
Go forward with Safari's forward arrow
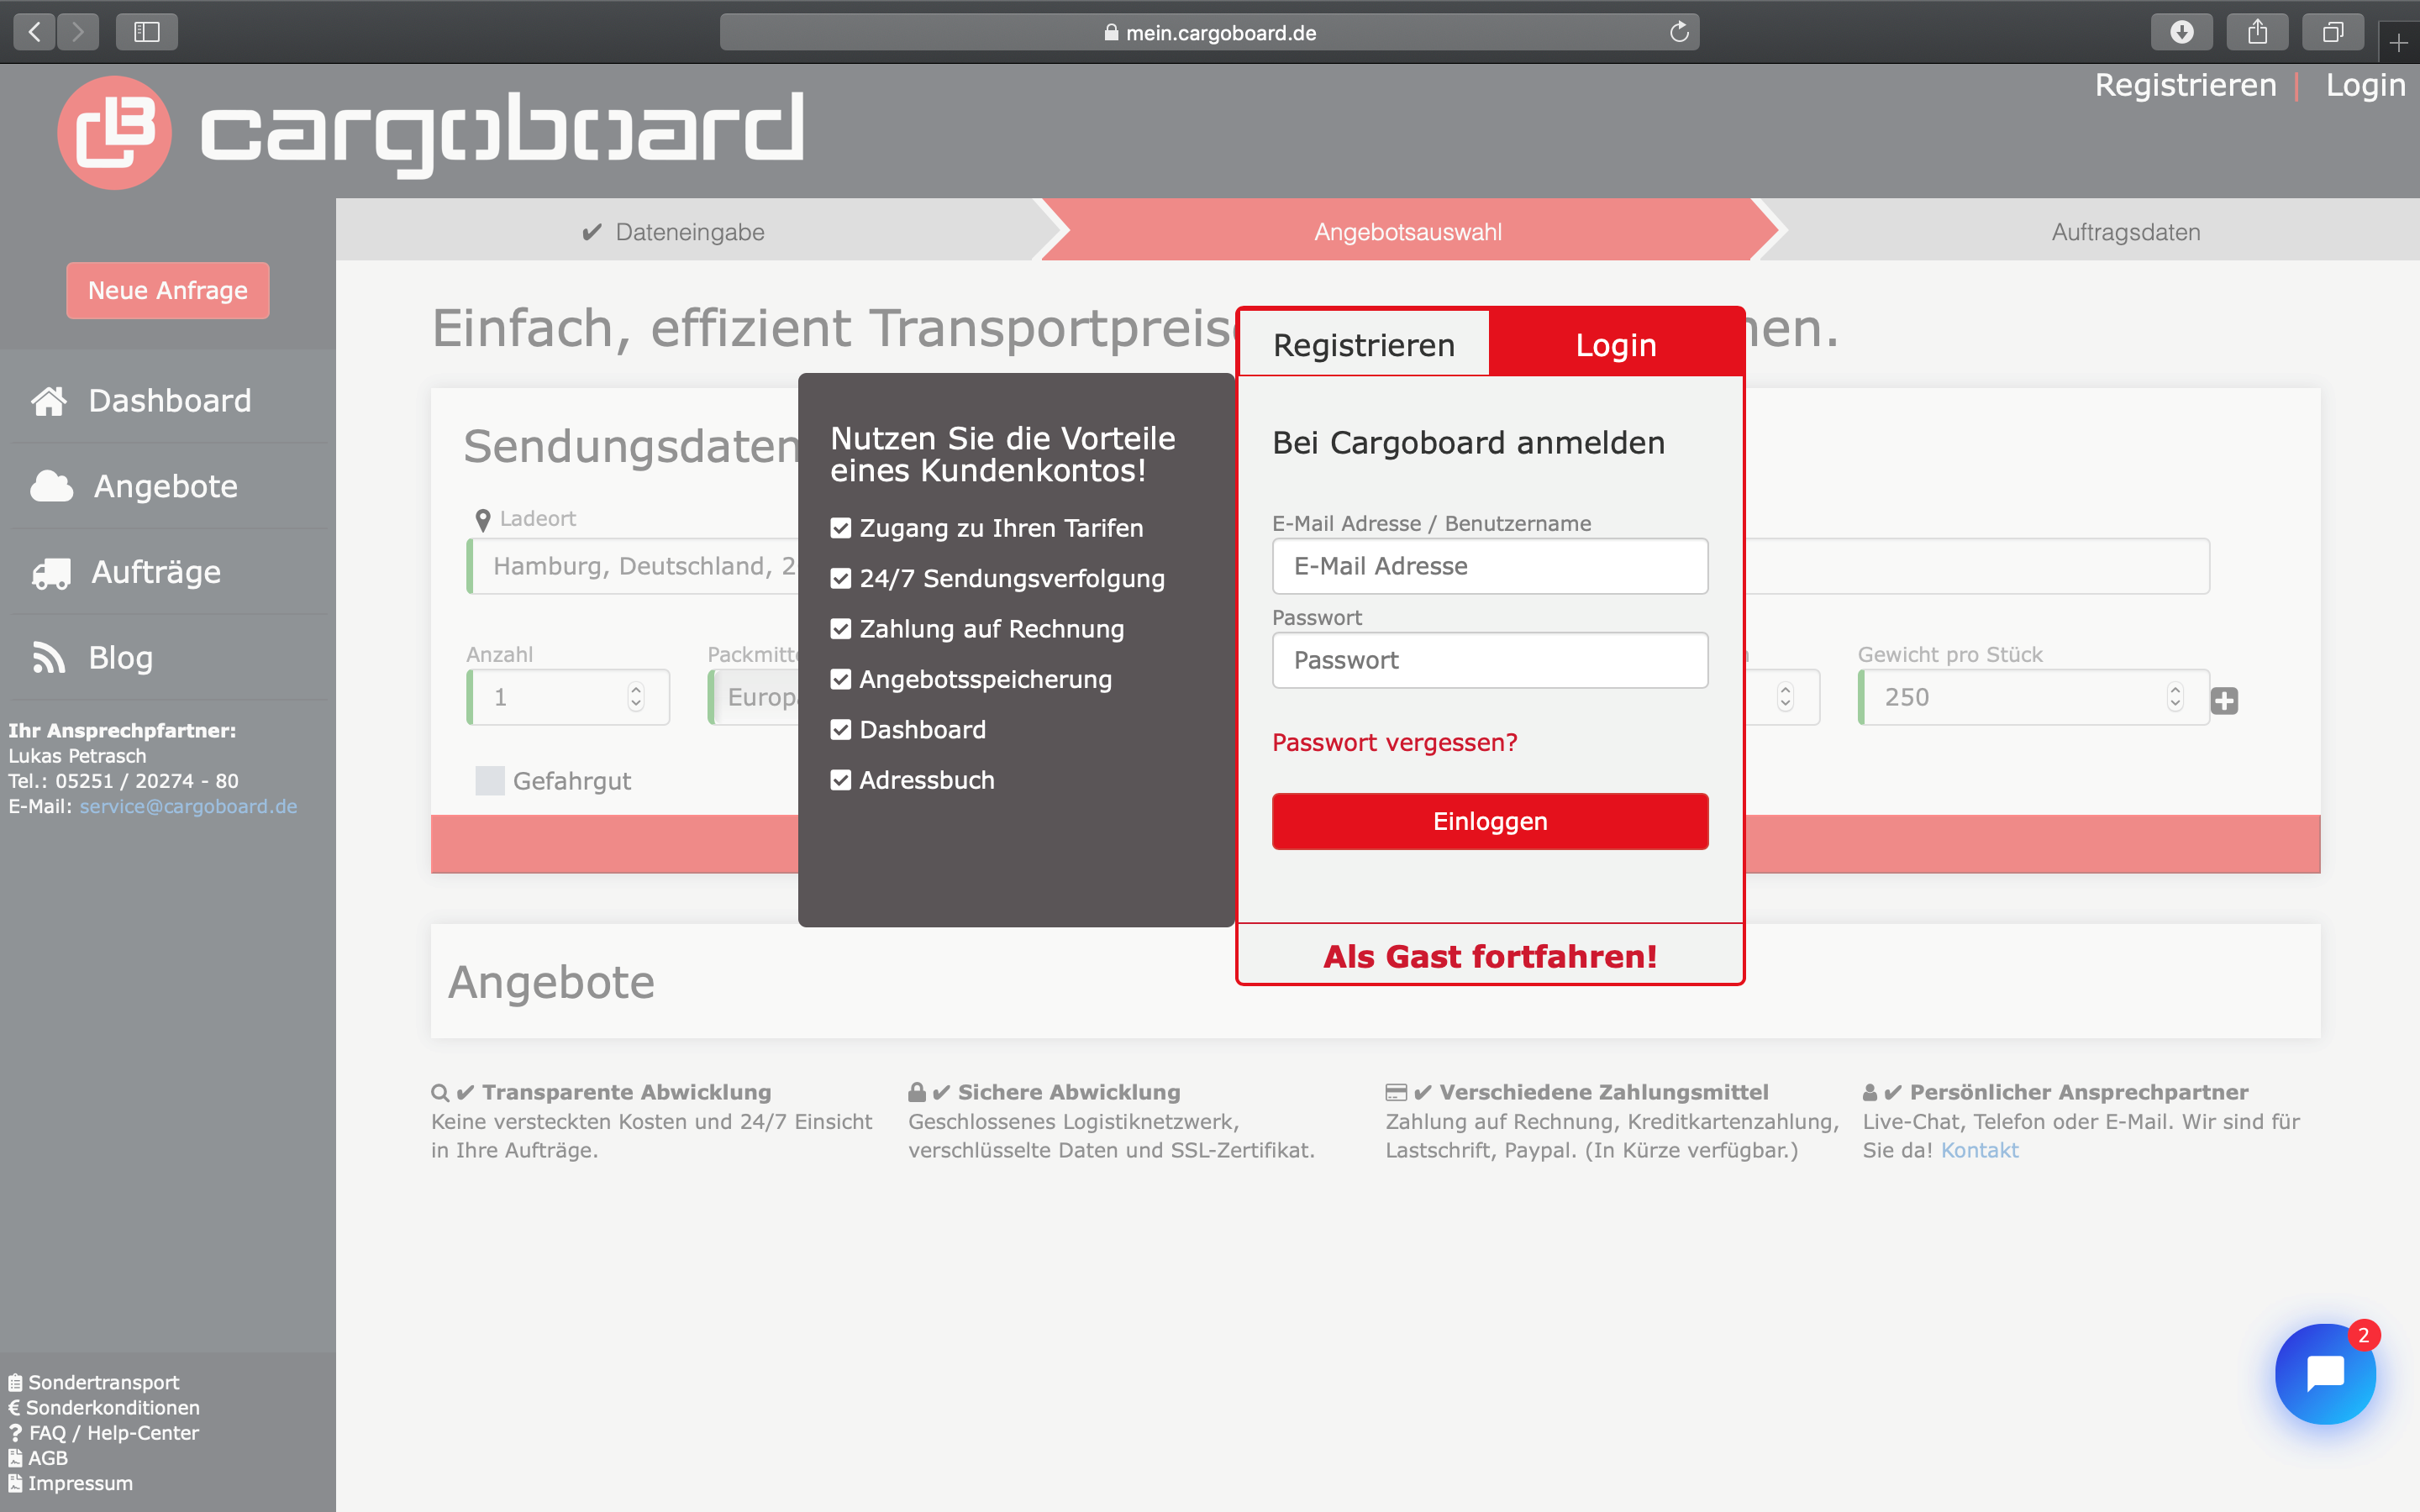click(78, 32)
